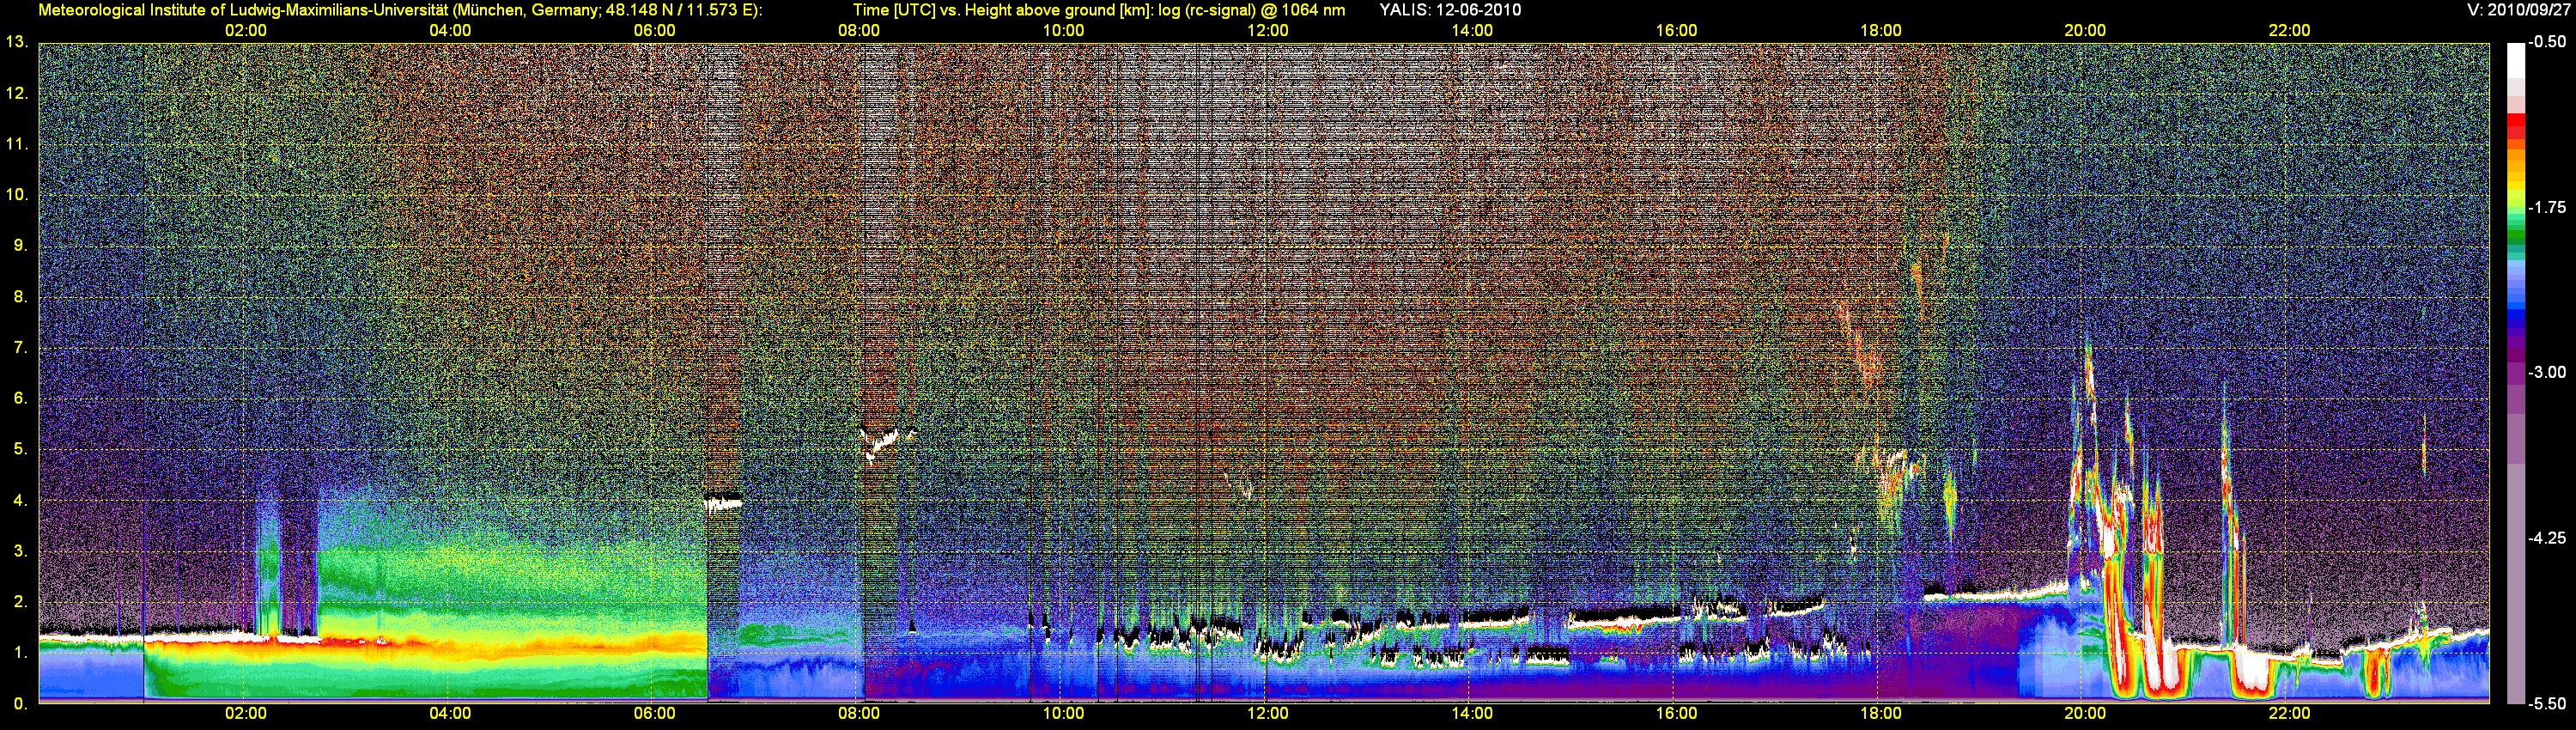The image size is (2576, 730).
Task: Click '14:00' on the top time axis
Action: [x=1472, y=31]
